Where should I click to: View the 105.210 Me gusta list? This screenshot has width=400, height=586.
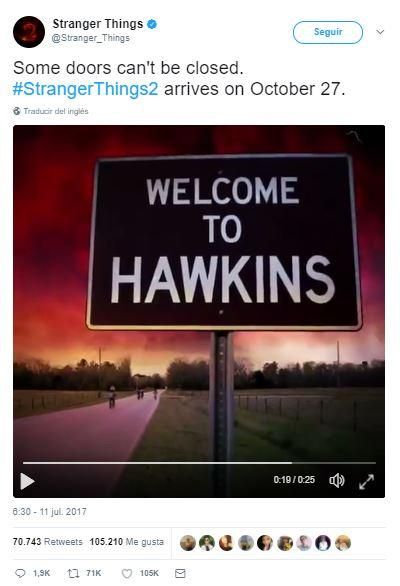(127, 542)
